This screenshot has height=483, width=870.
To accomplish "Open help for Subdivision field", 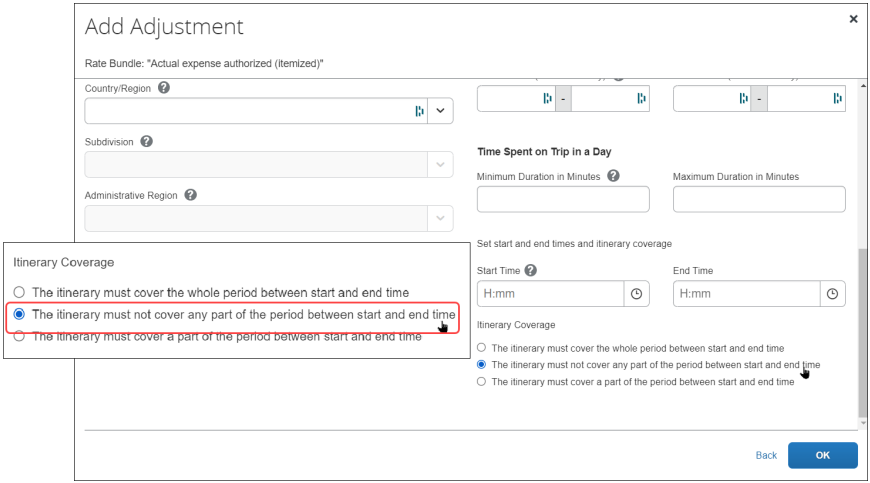I will click(146, 141).
